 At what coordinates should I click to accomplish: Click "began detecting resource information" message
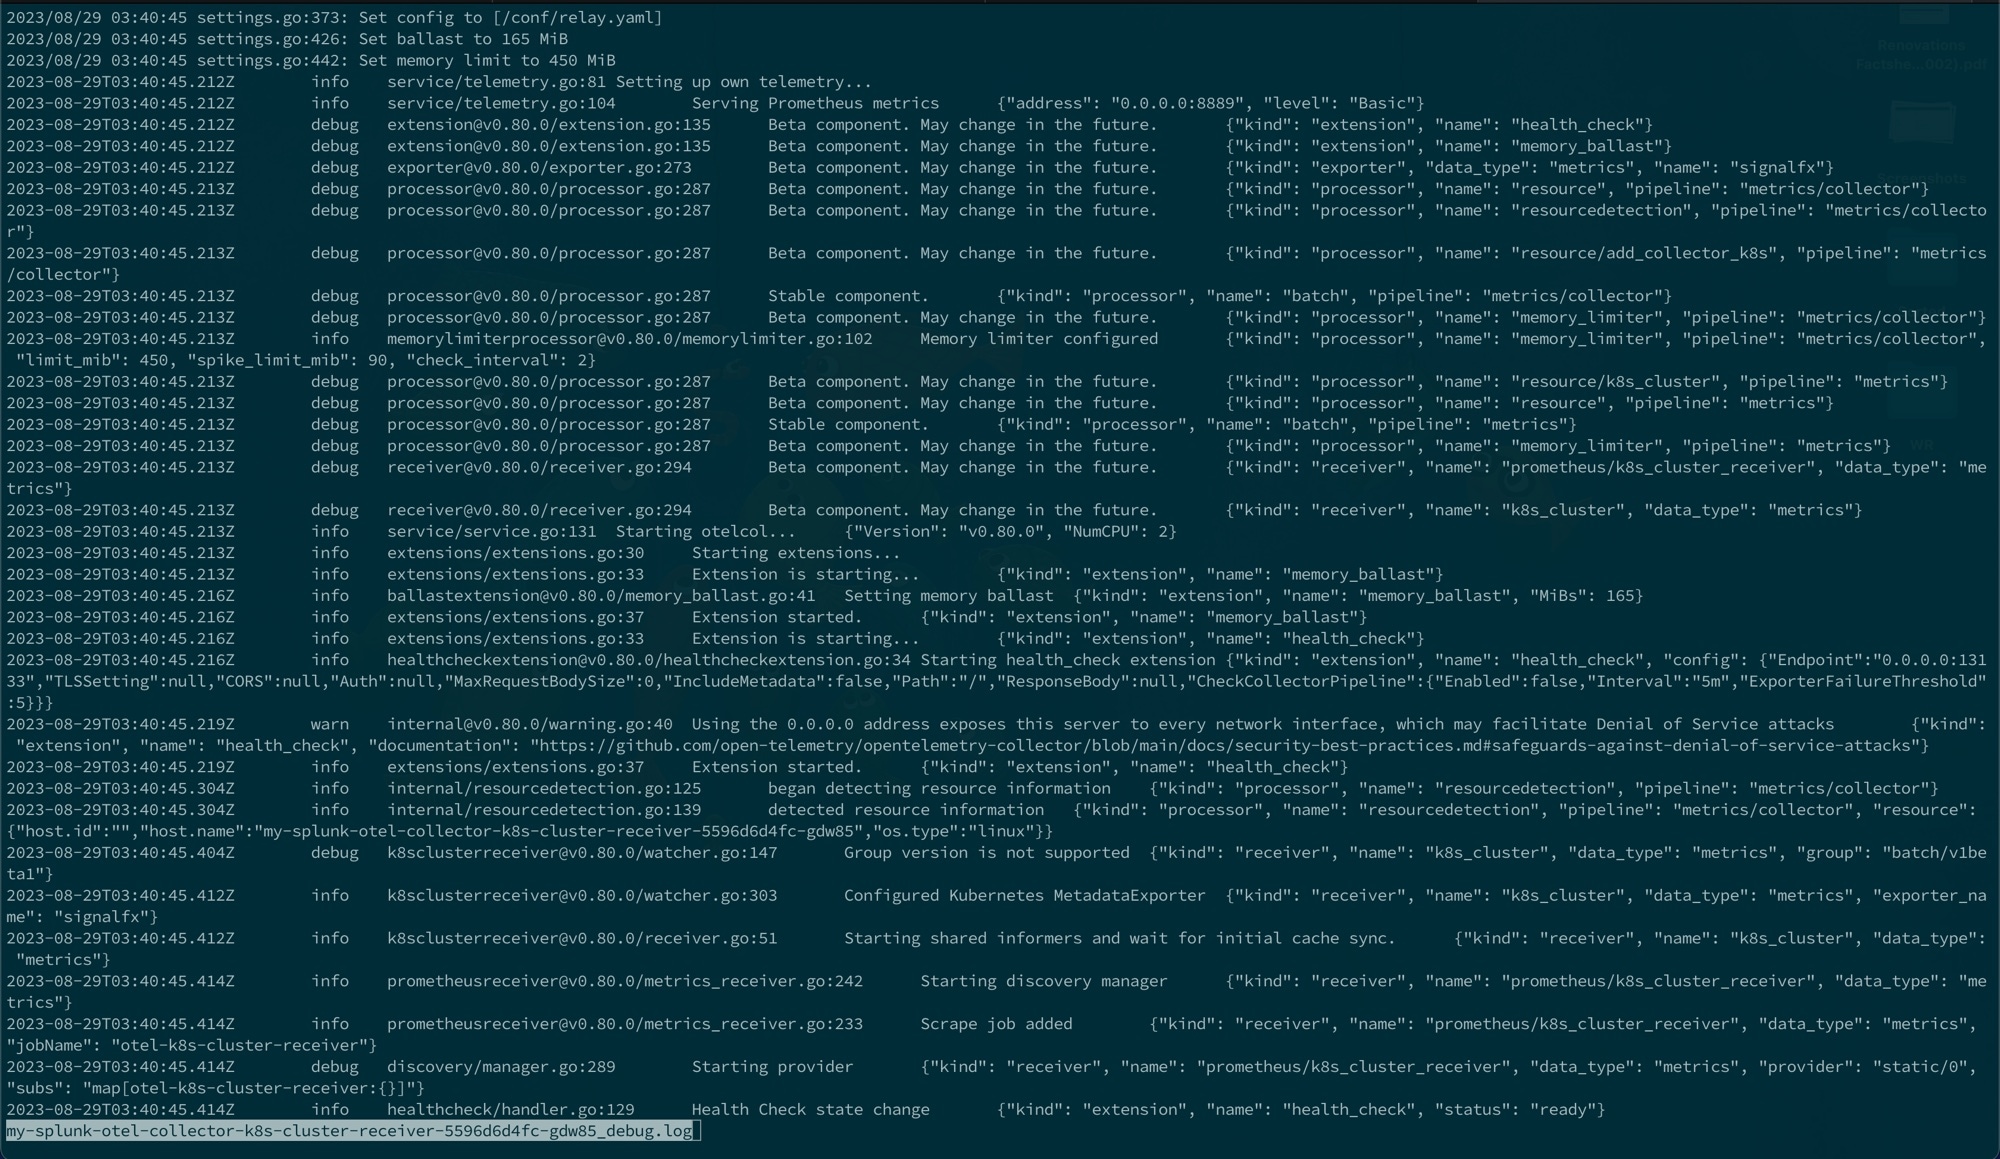(939, 789)
